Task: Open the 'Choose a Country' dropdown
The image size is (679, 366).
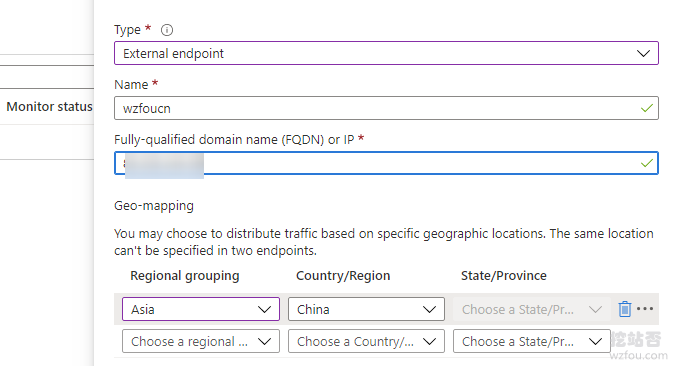Action: pyautogui.click(x=366, y=341)
